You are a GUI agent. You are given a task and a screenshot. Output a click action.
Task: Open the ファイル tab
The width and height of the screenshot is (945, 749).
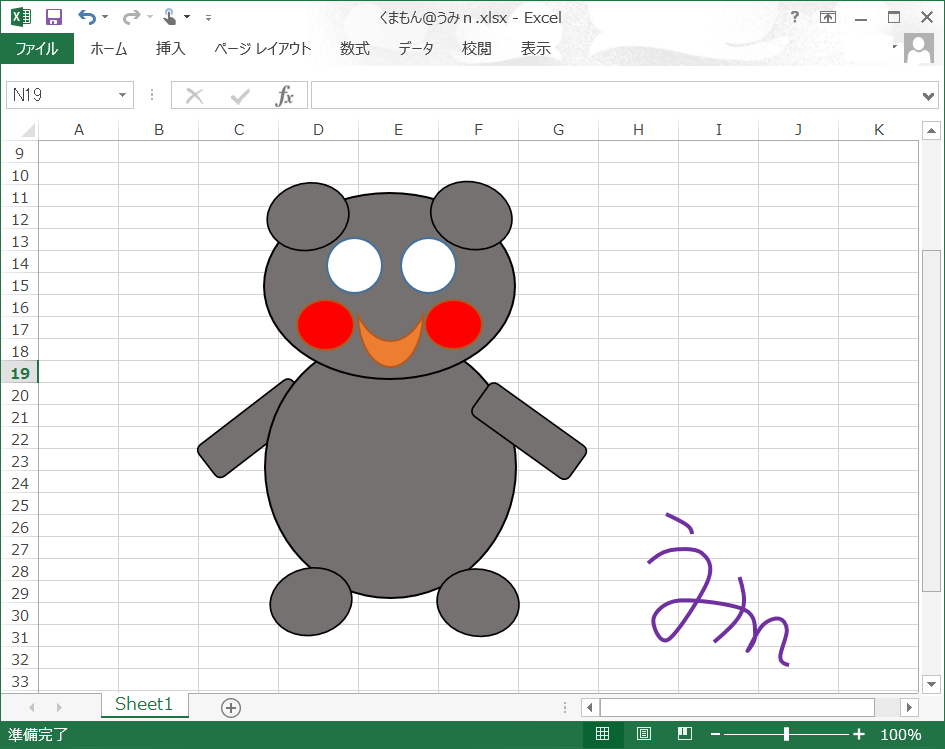37,48
